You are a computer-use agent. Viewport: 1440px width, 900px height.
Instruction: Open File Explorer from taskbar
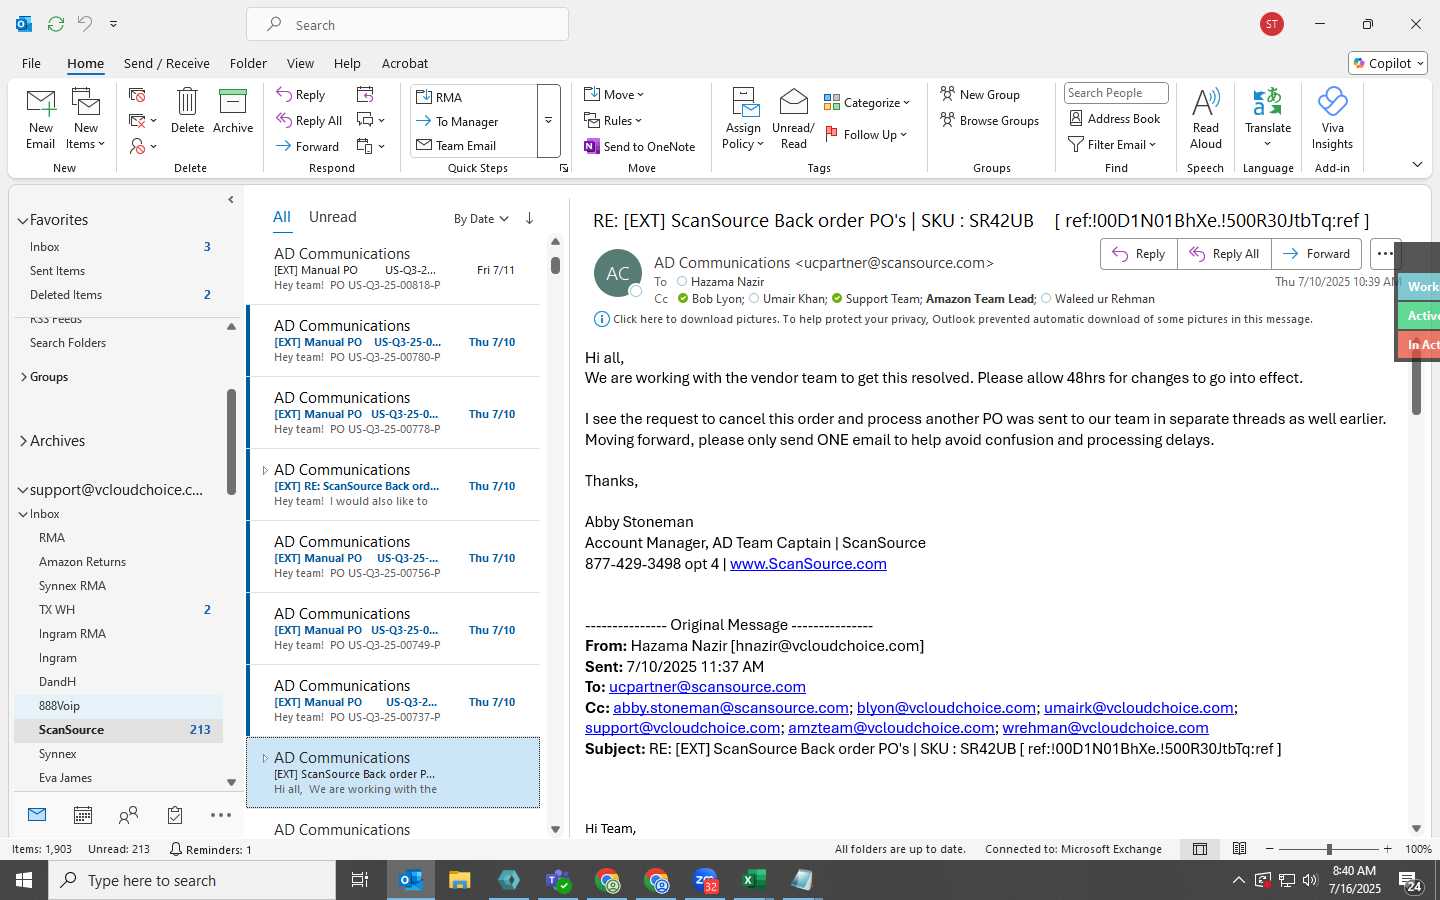tap(459, 880)
